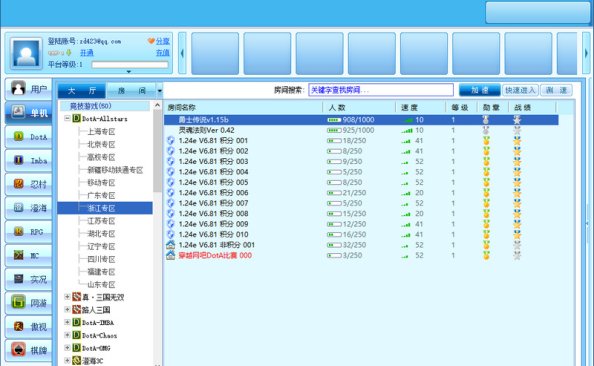Open the 傲视 sidebar category
This screenshot has height=366, width=594.
29,327
